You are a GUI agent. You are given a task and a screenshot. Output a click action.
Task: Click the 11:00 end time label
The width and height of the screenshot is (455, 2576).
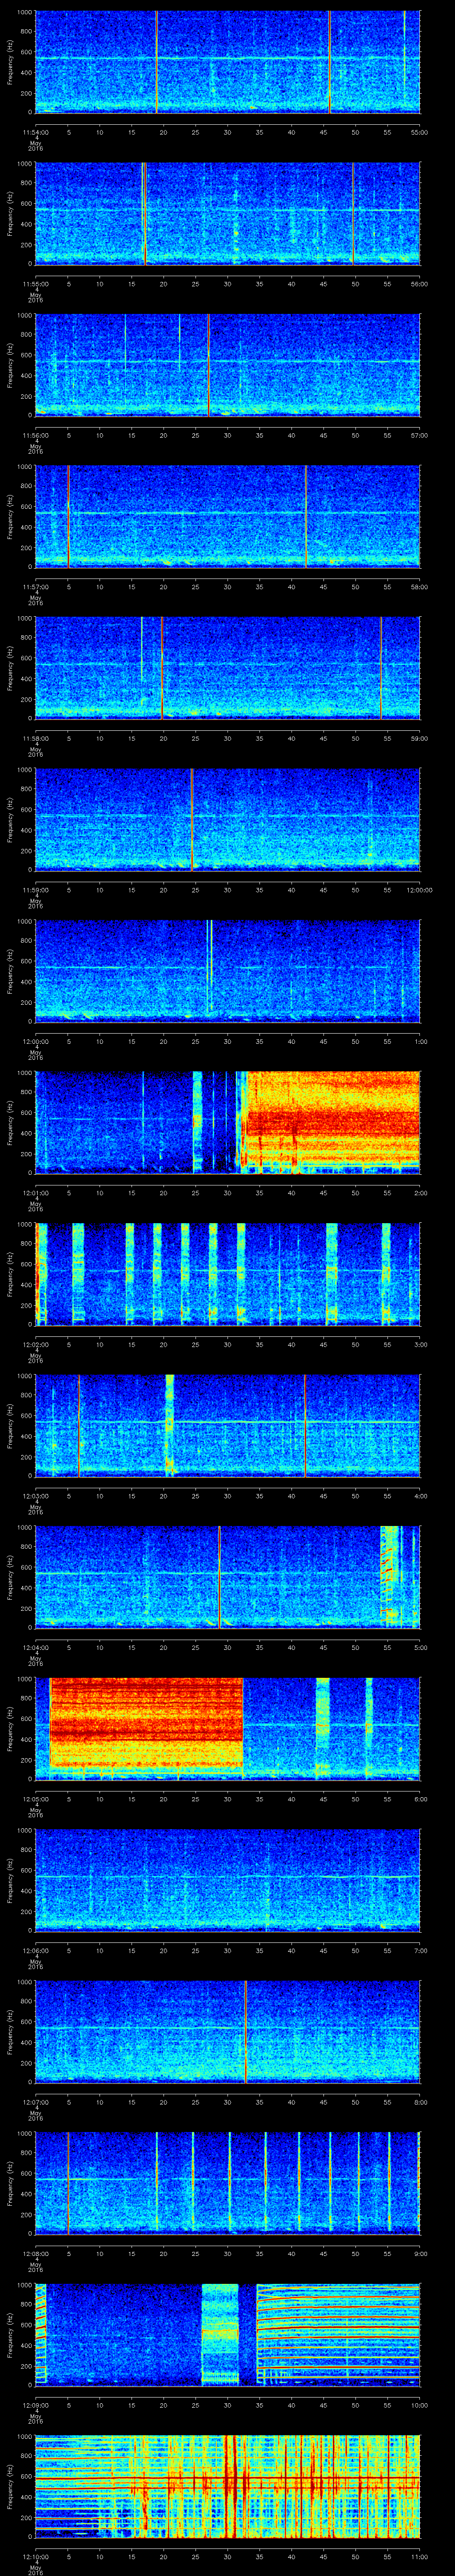(419, 2557)
